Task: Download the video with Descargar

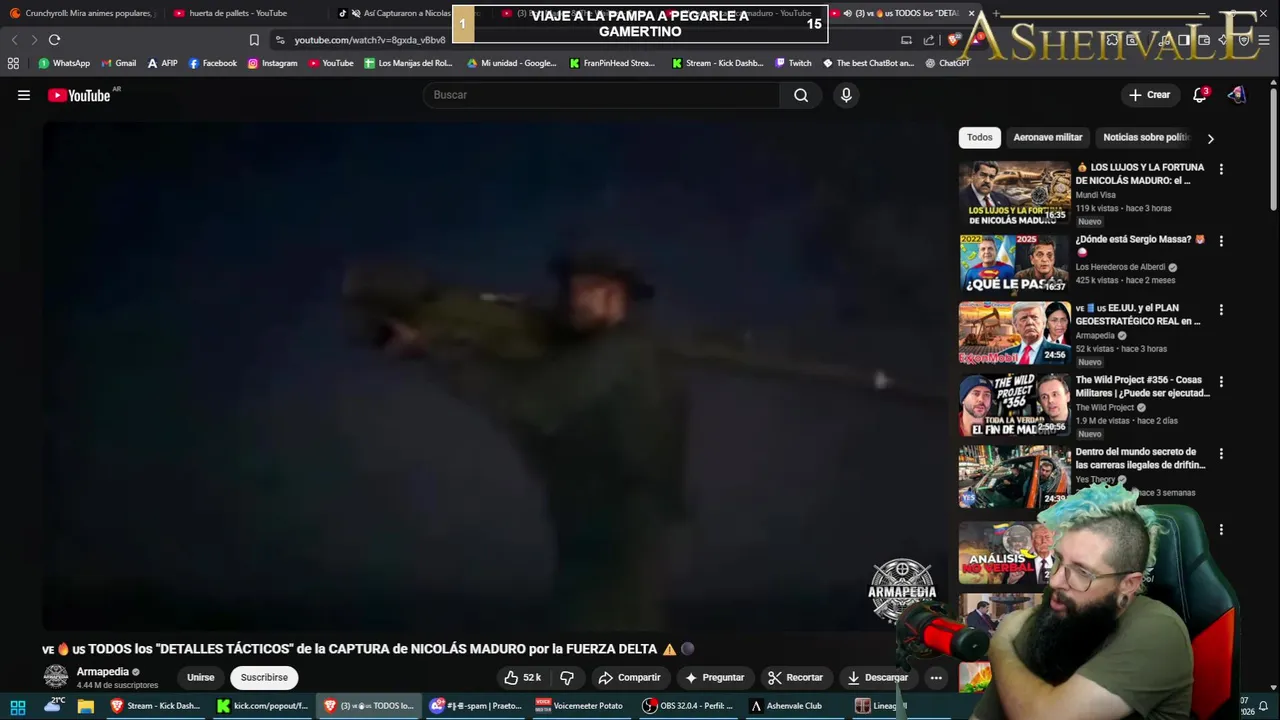Action: click(x=877, y=678)
